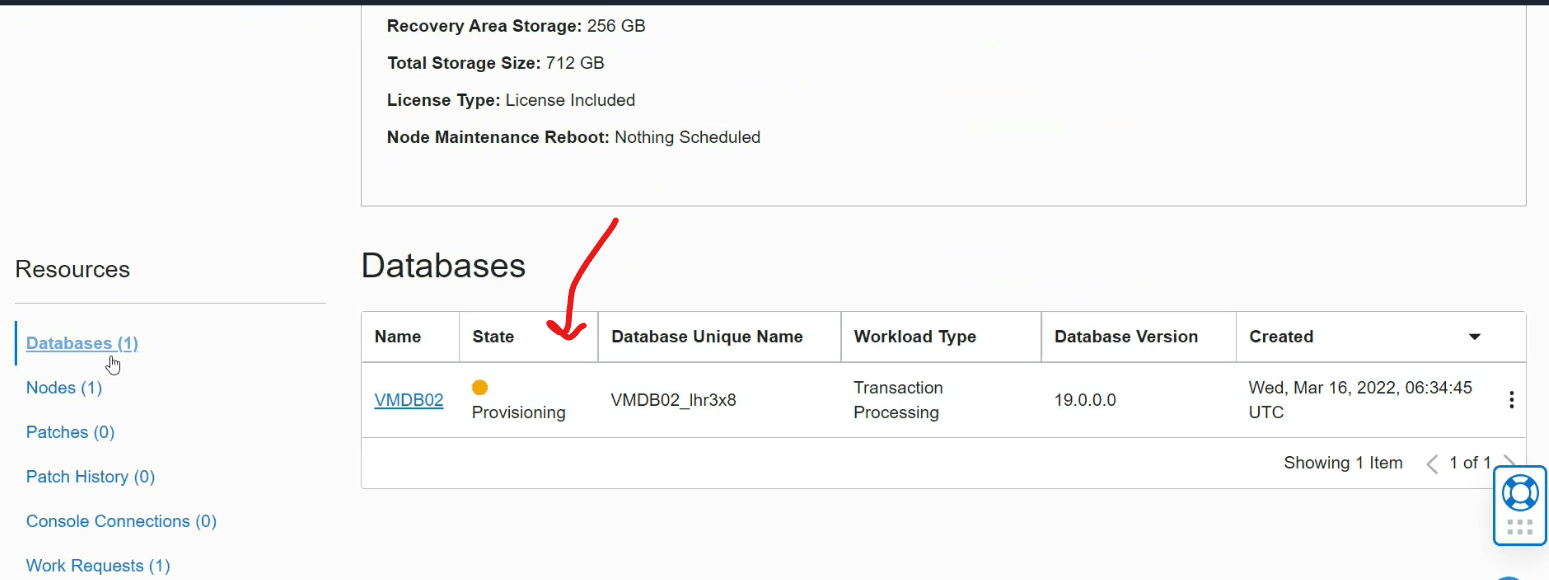The width and height of the screenshot is (1549, 580).
Task: Click the cursor hand over Databases link
Action: 112,364
